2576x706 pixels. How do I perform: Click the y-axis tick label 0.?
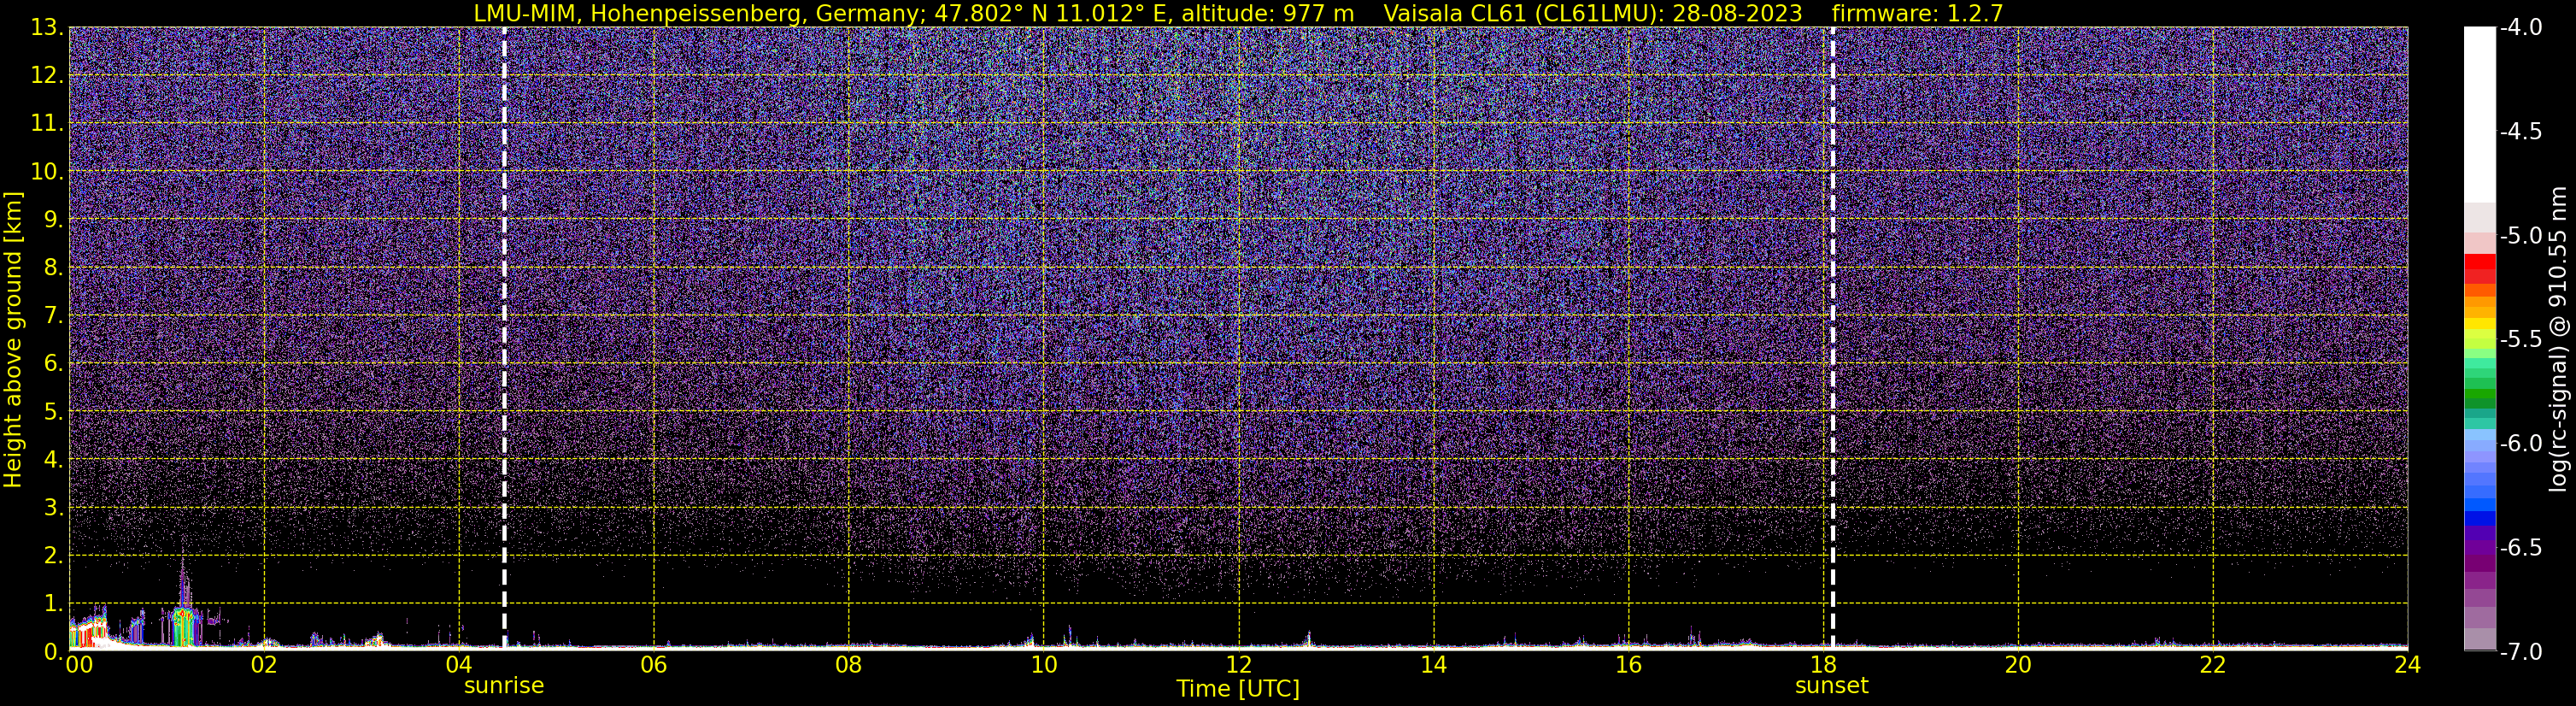click(x=52, y=651)
